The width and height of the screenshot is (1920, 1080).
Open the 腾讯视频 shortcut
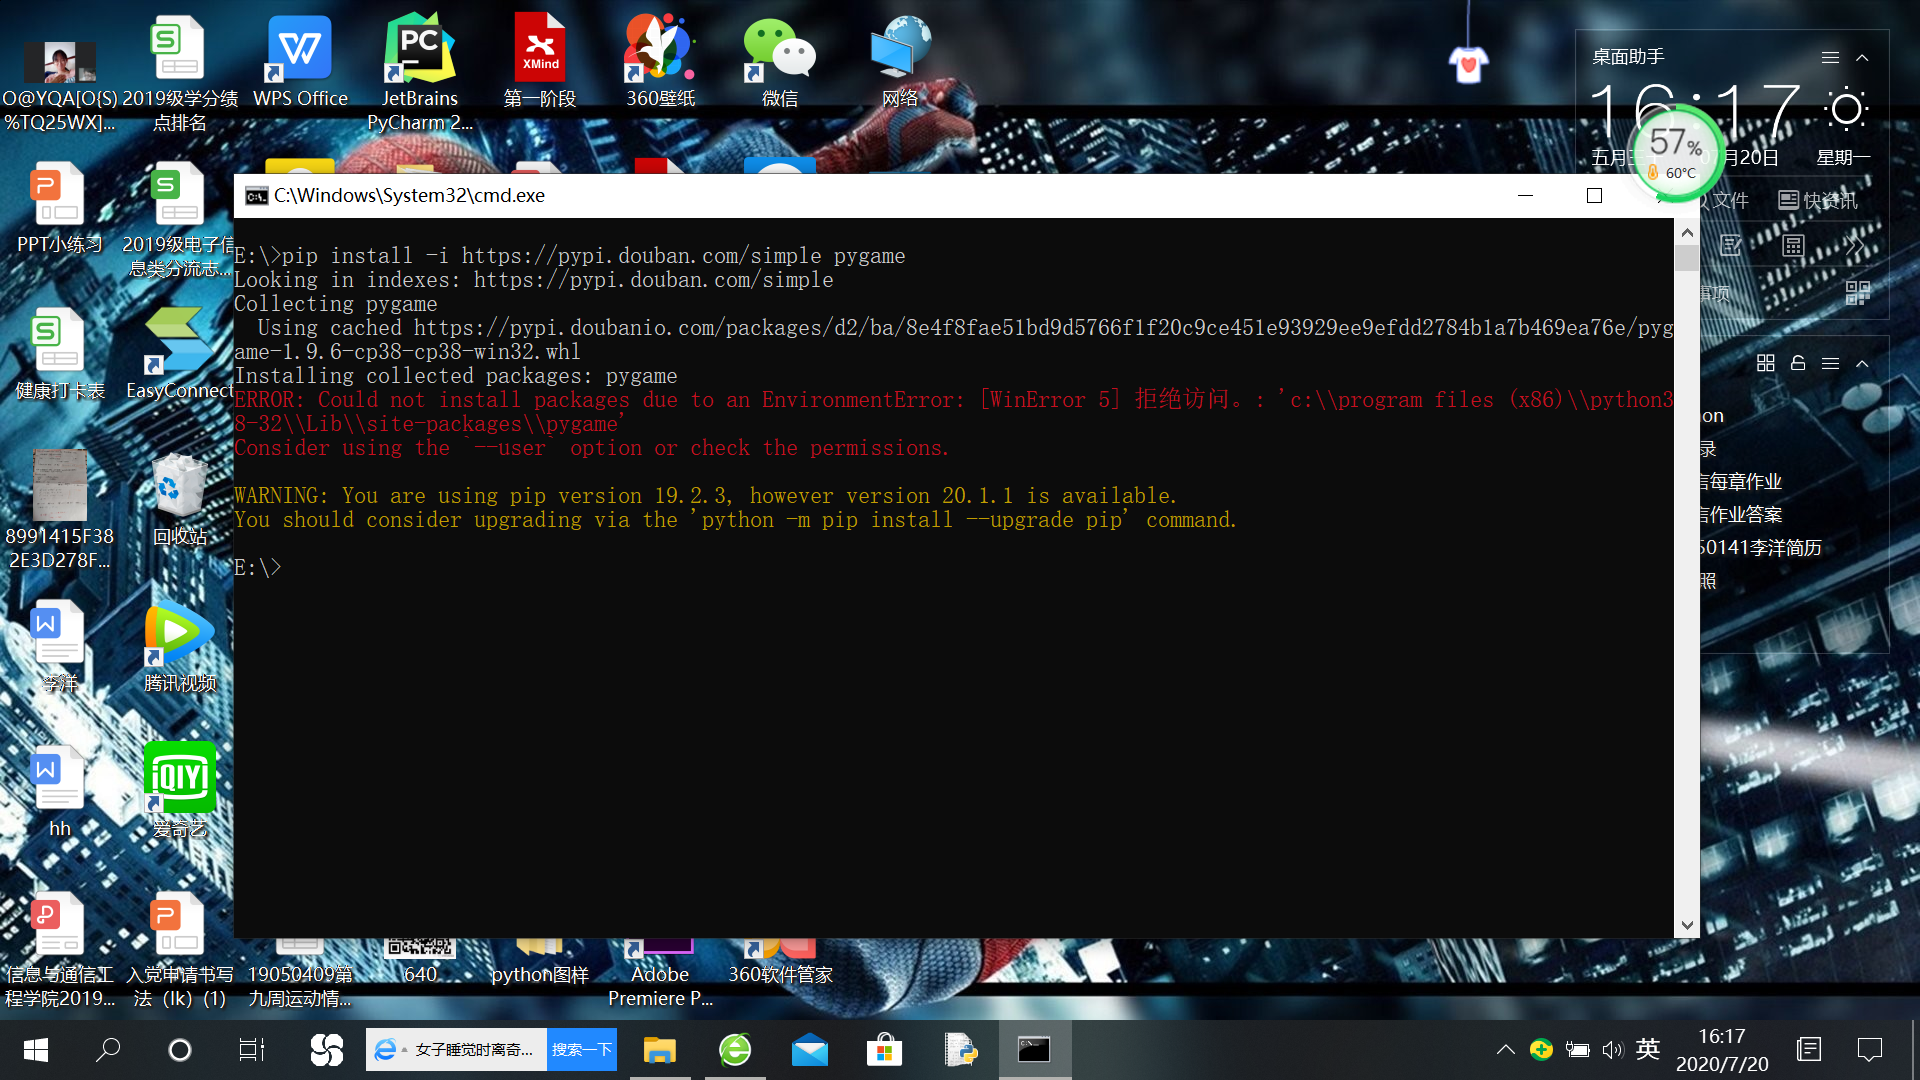pos(180,646)
